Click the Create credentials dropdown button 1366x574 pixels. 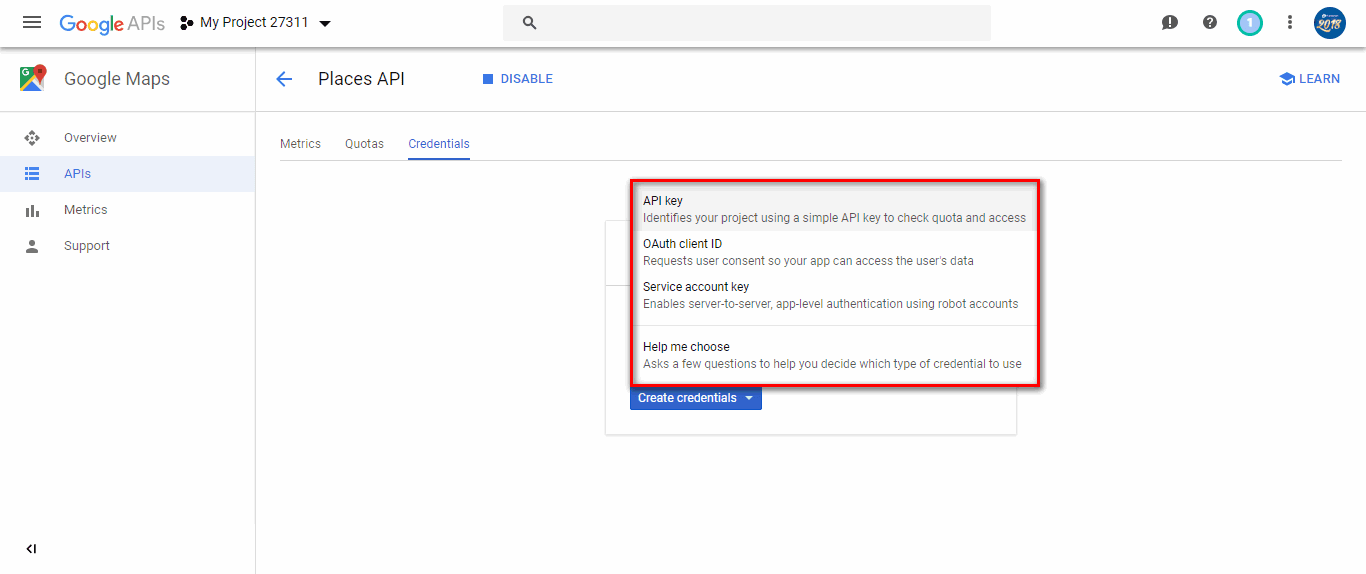[x=696, y=398]
